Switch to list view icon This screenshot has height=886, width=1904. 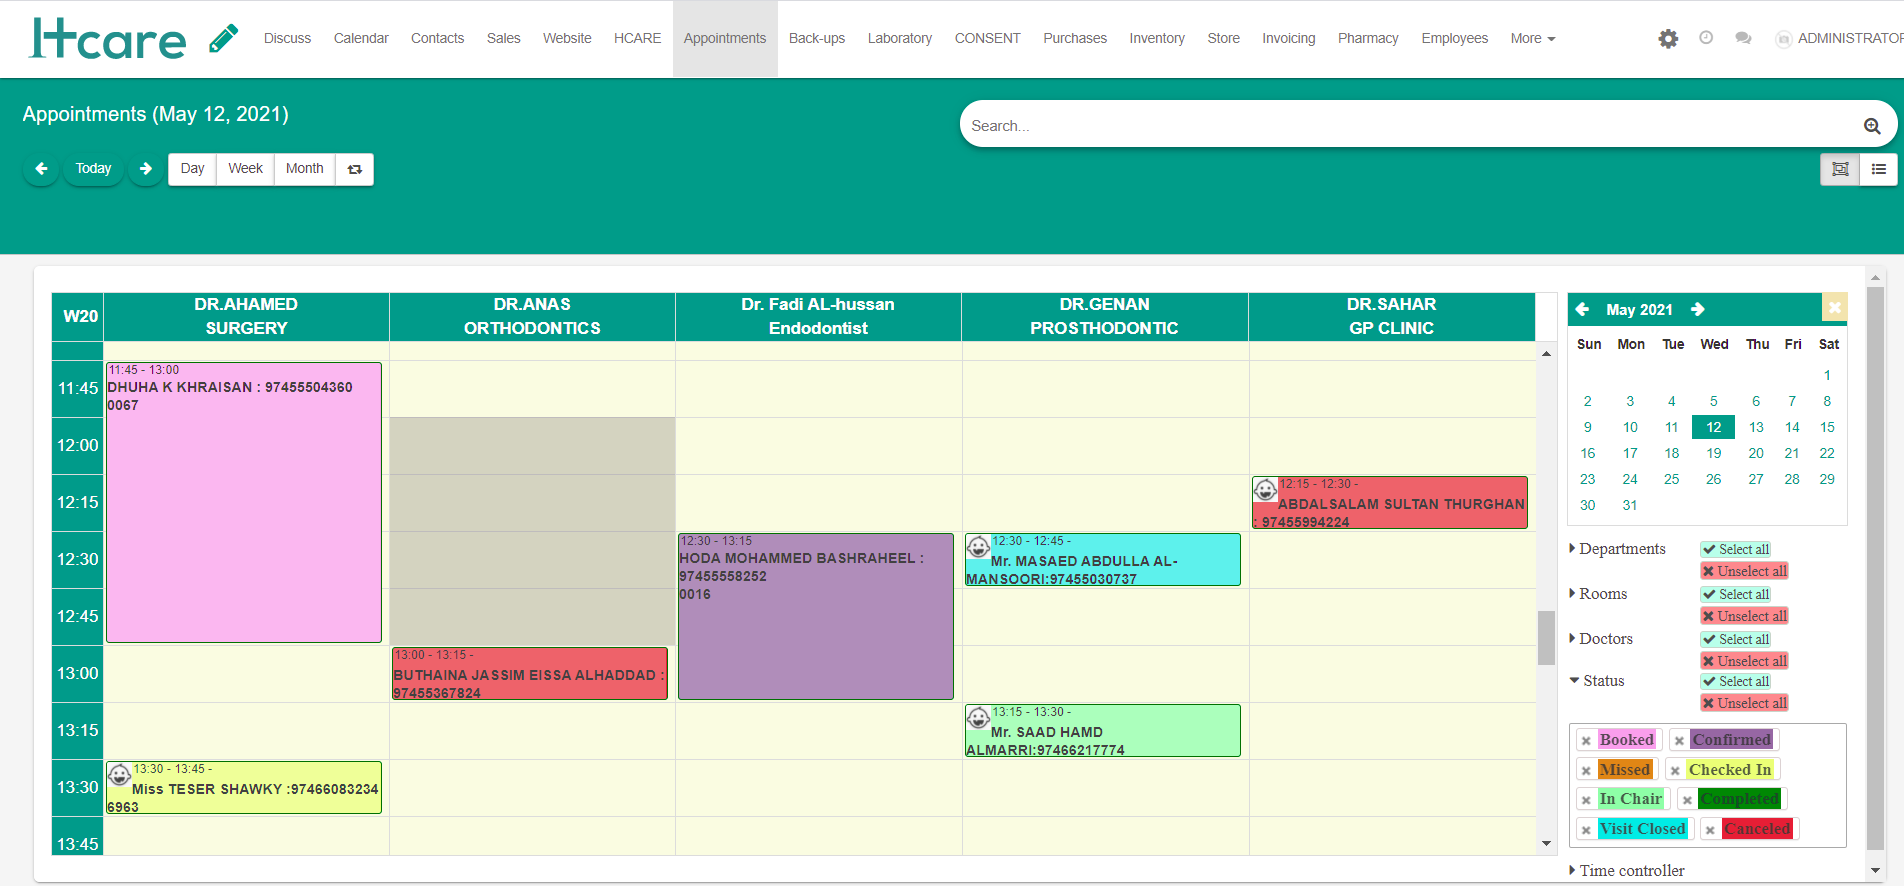click(1879, 169)
